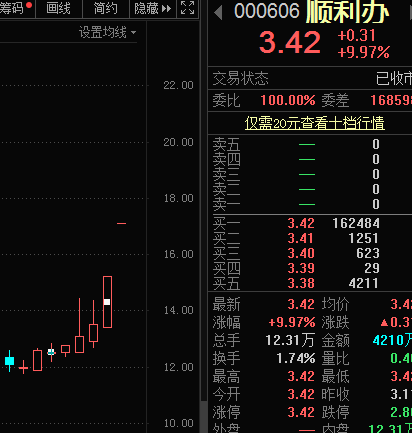Viewport: 412px width, 433px height.
Task: Open 仅需20元查看十档行情 link
Action: pyautogui.click(x=315, y=123)
